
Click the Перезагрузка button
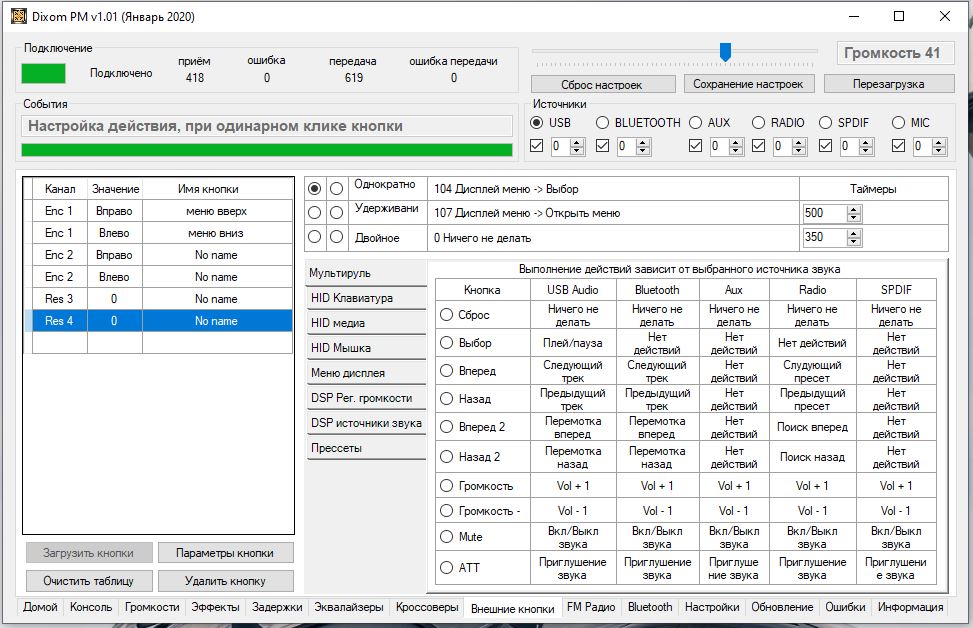[x=888, y=84]
